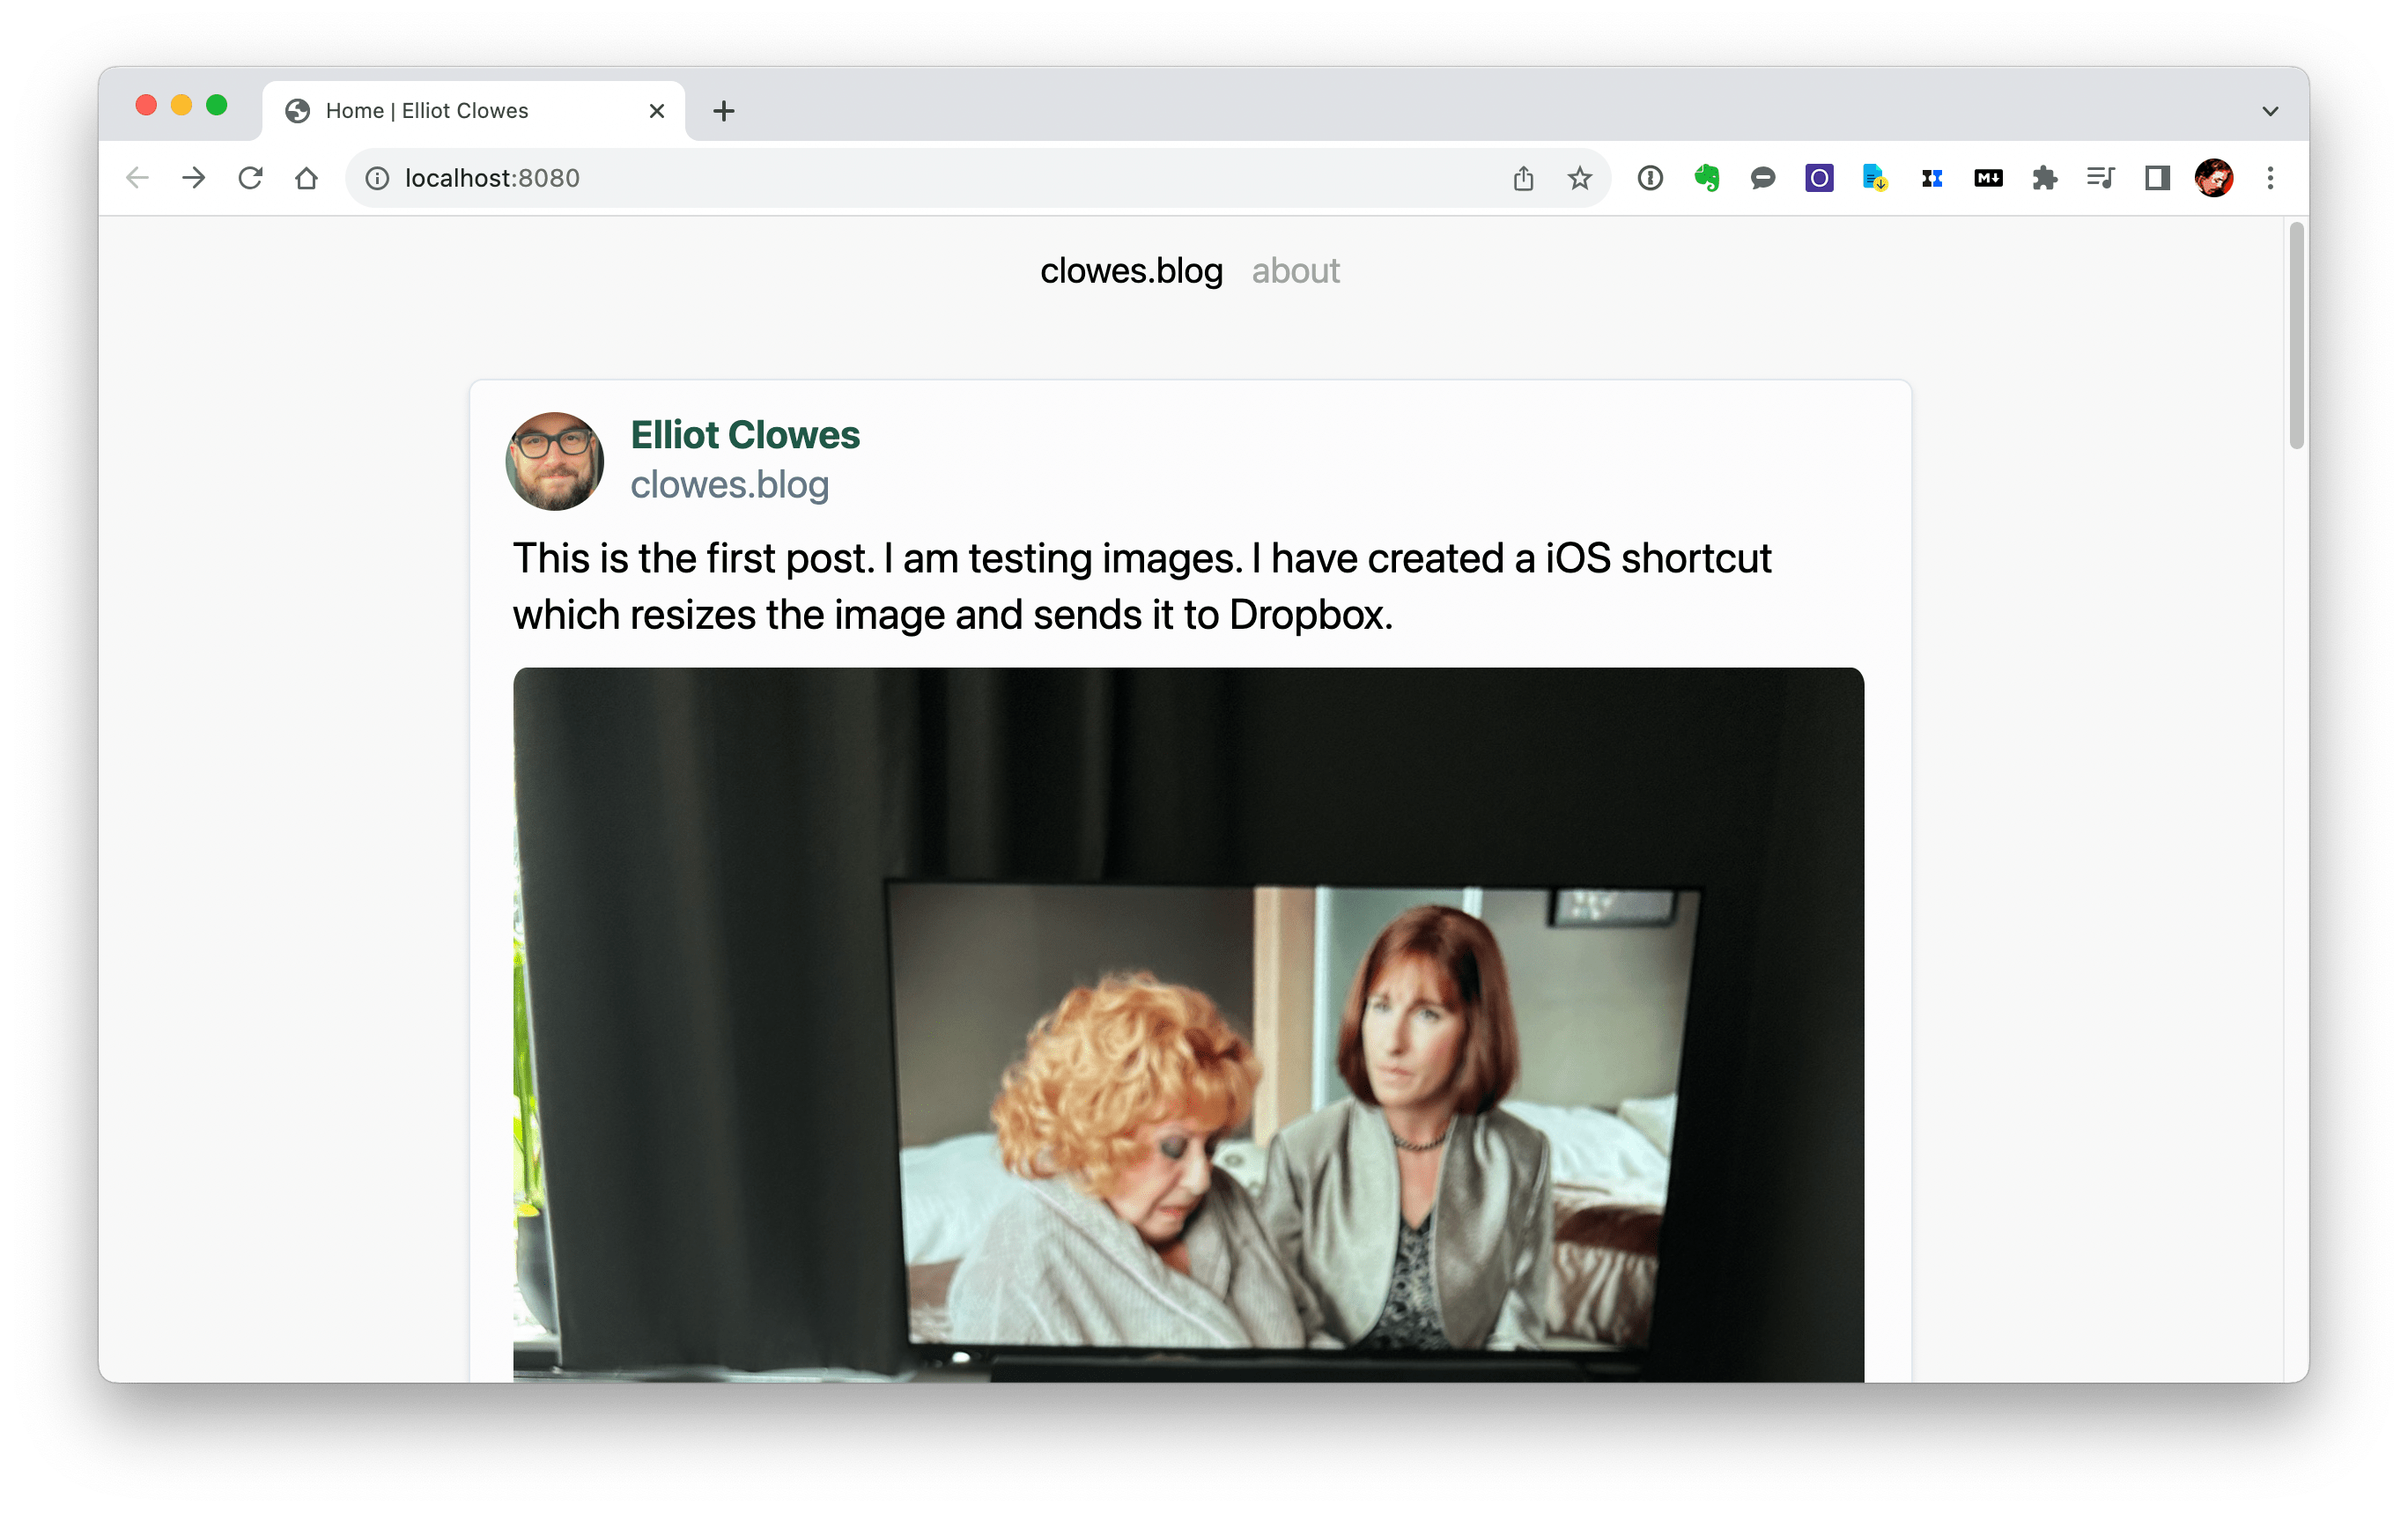This screenshot has width=2408, height=1513.
Task: Click the purple circle extension icon
Action: click(1819, 178)
